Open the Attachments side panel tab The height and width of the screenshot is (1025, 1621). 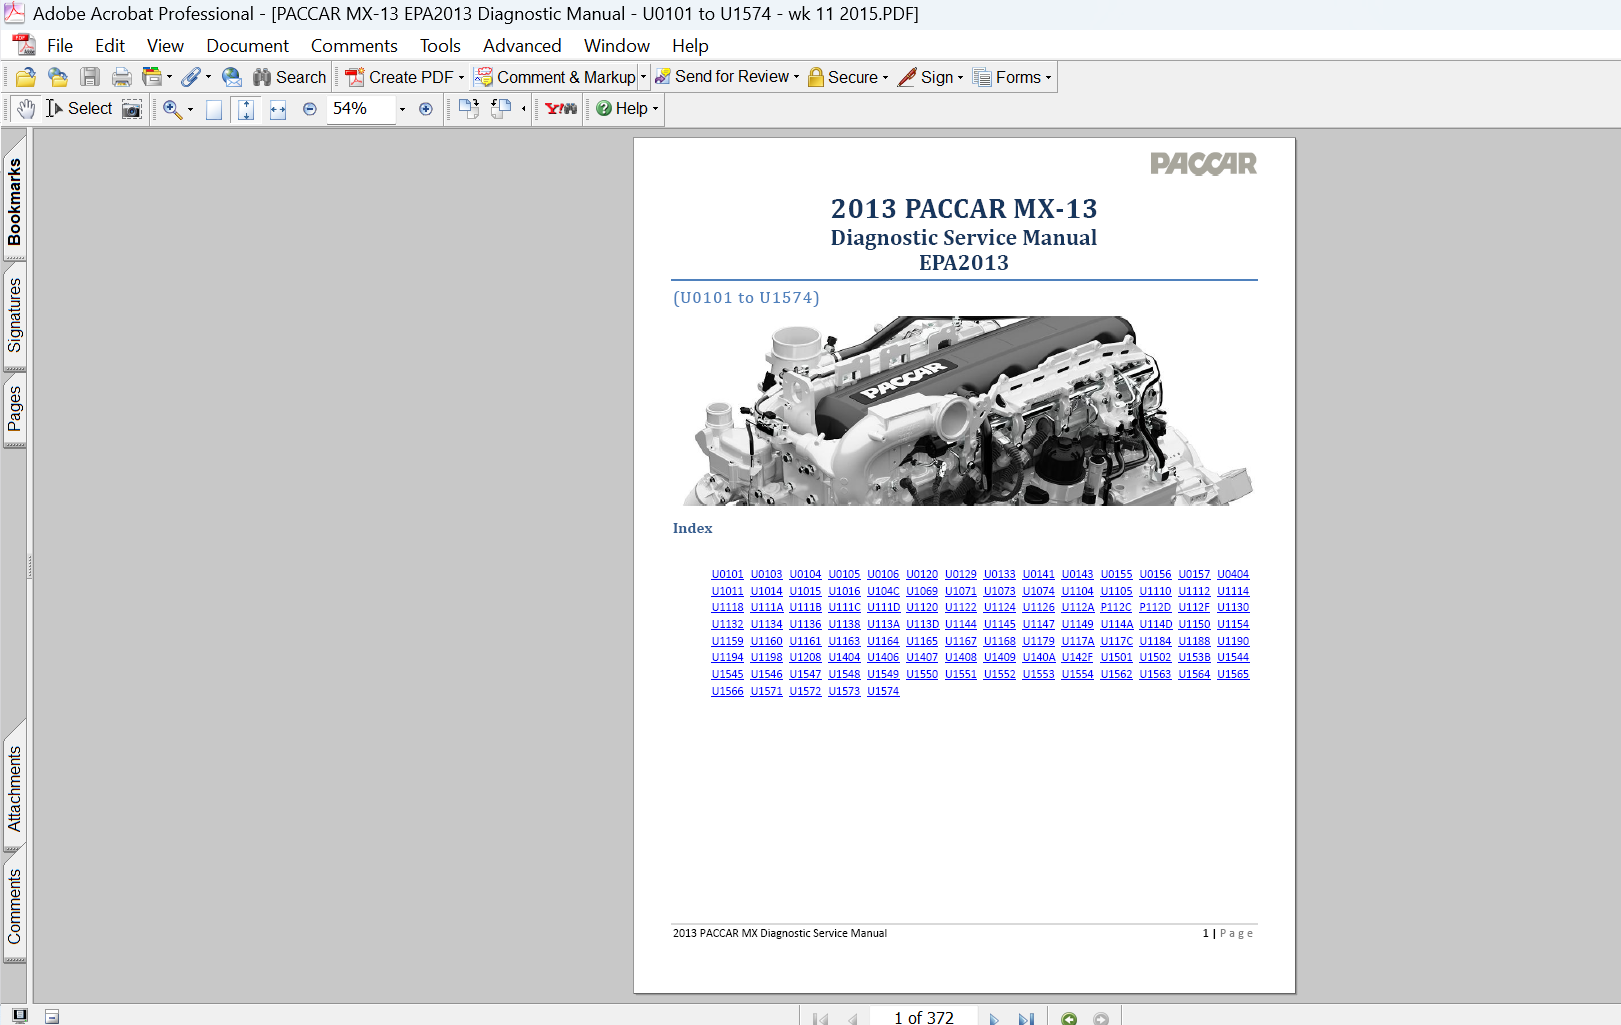pyautogui.click(x=14, y=788)
